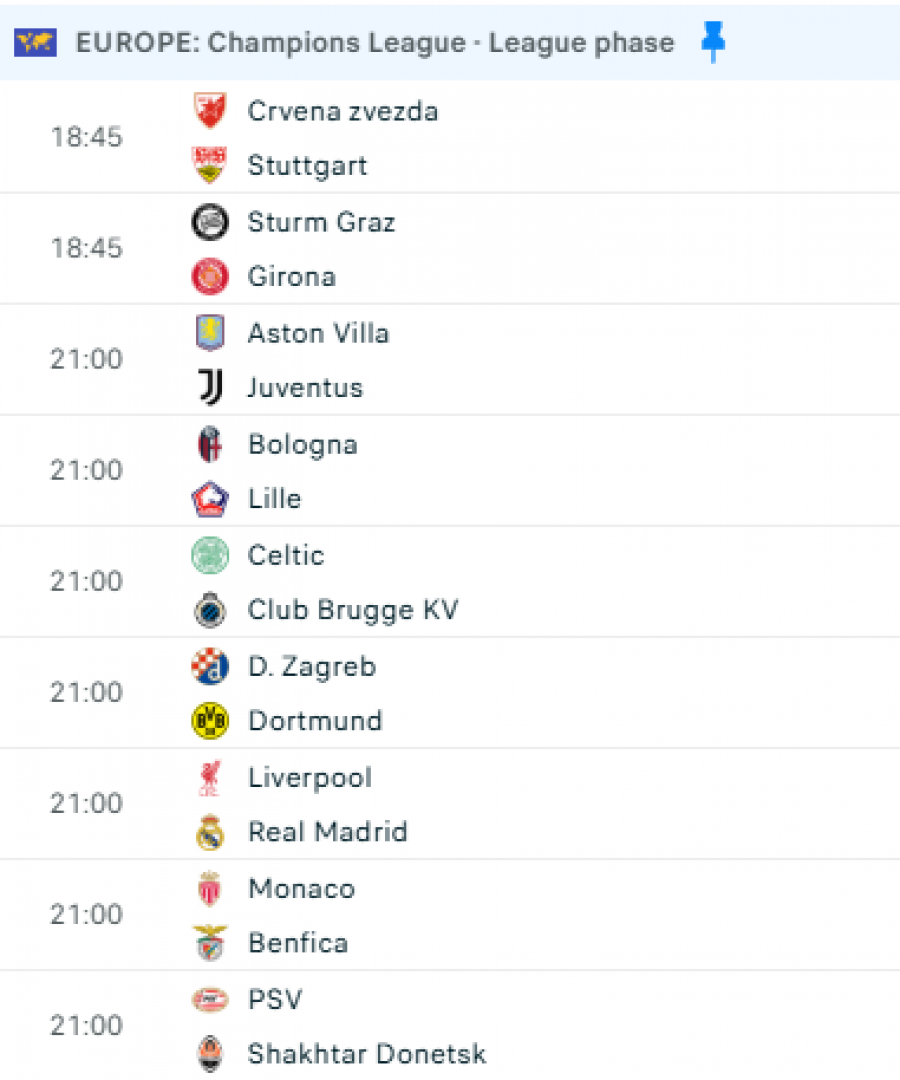
Task: Click the Europe world map flag icon
Action: 35,43
